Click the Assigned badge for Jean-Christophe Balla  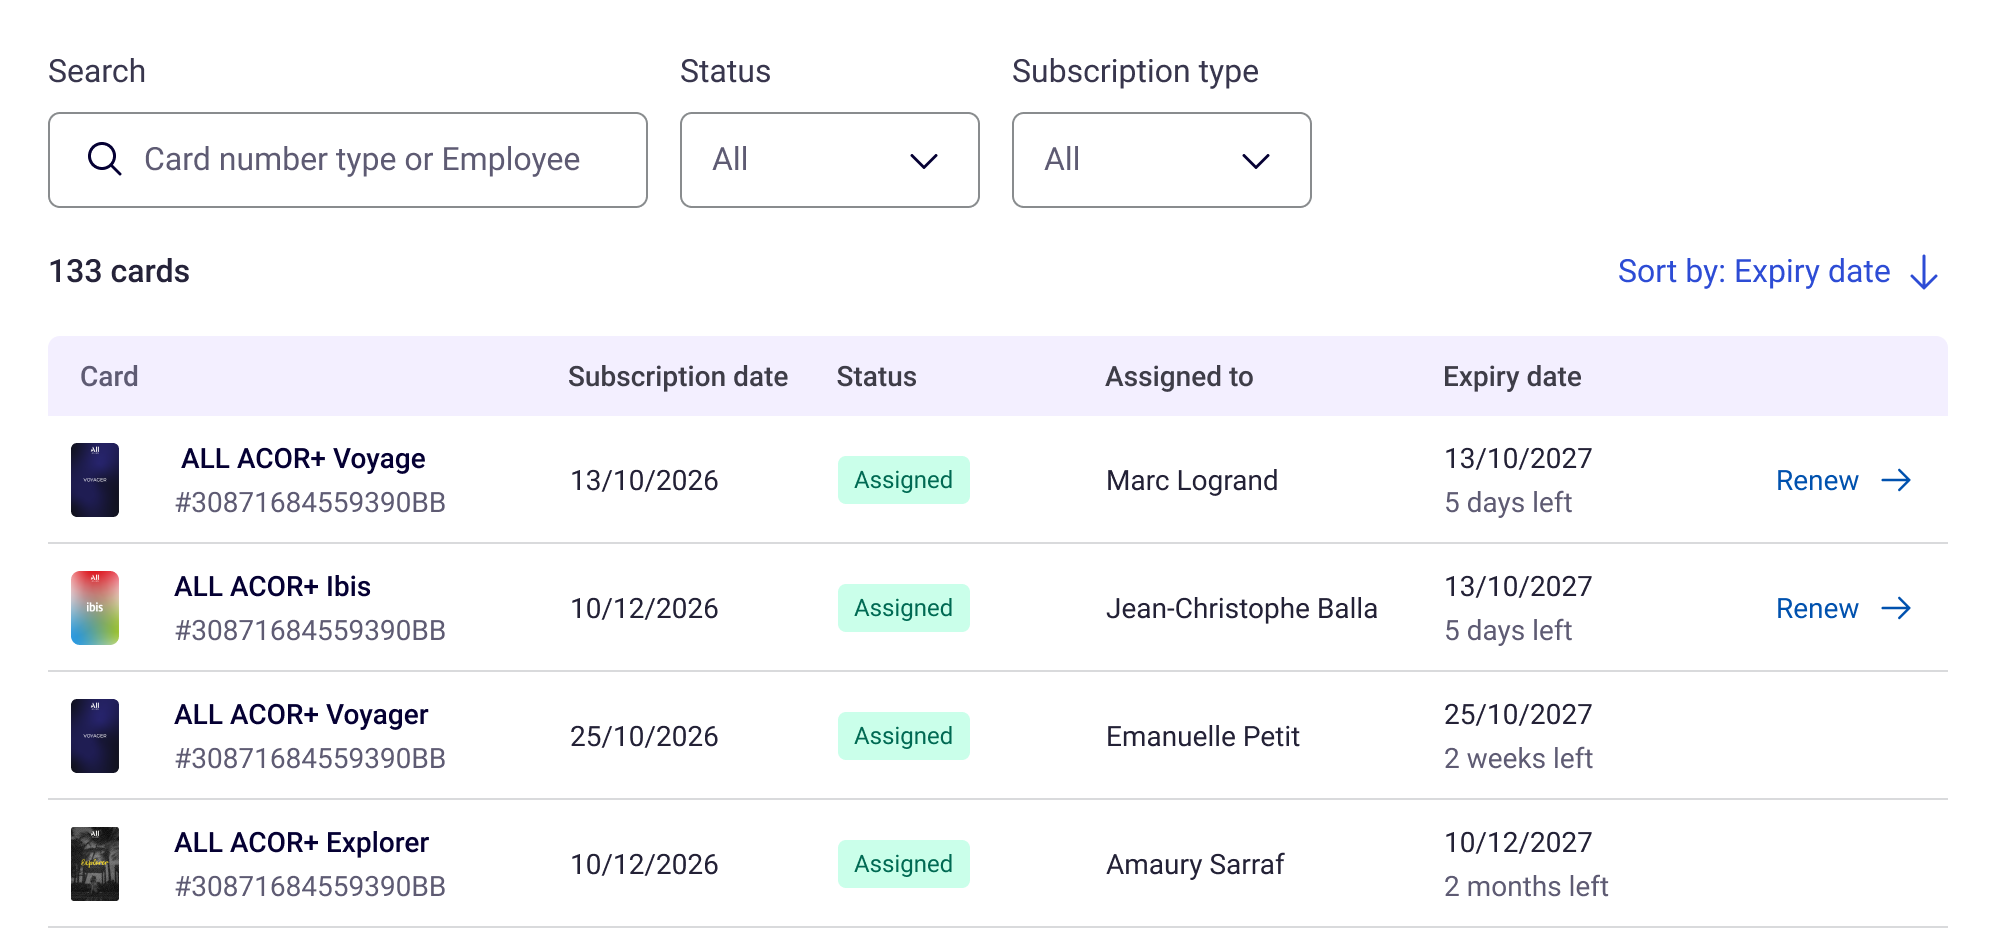(x=904, y=608)
